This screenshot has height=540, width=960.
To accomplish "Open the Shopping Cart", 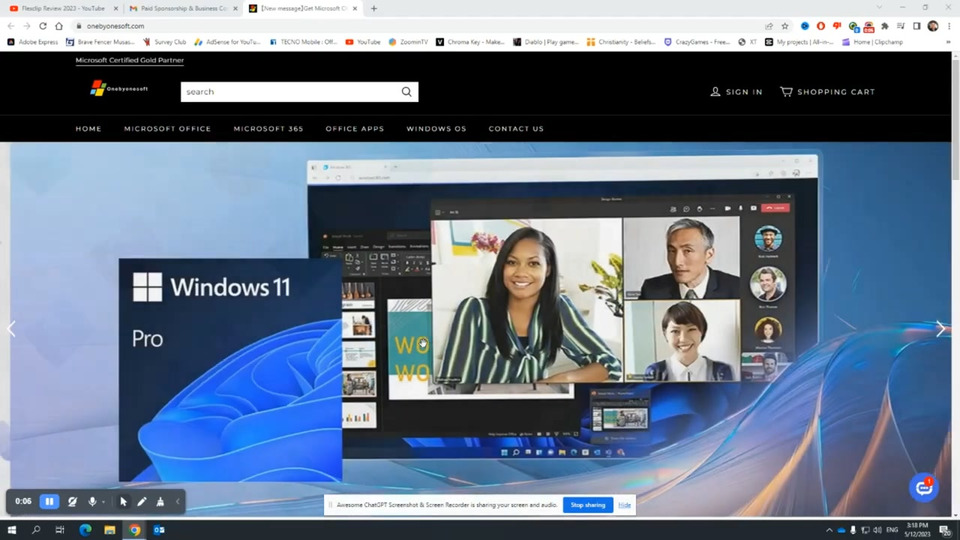I will pos(827,92).
